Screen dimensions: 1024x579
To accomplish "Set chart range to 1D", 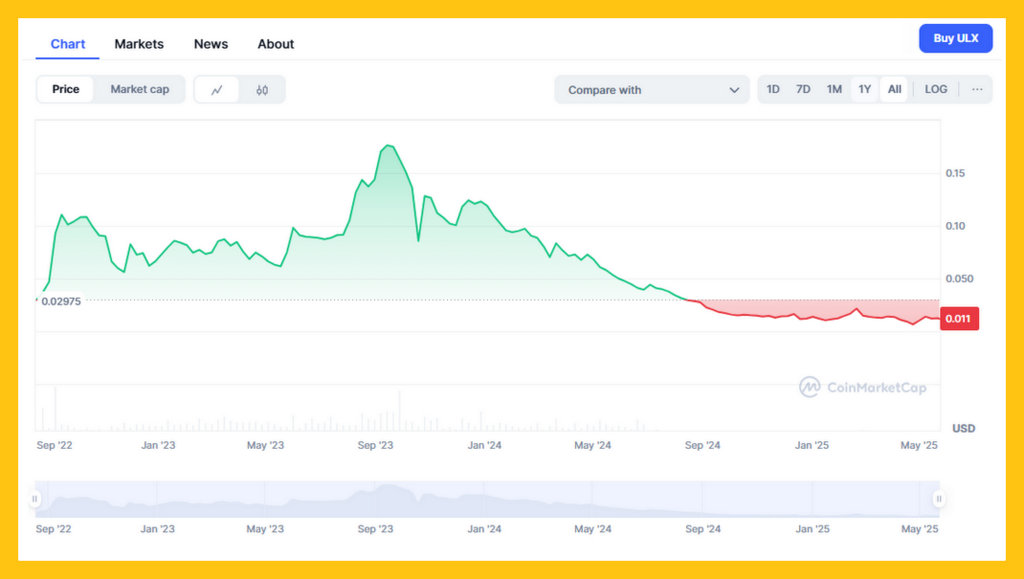I will click(773, 89).
